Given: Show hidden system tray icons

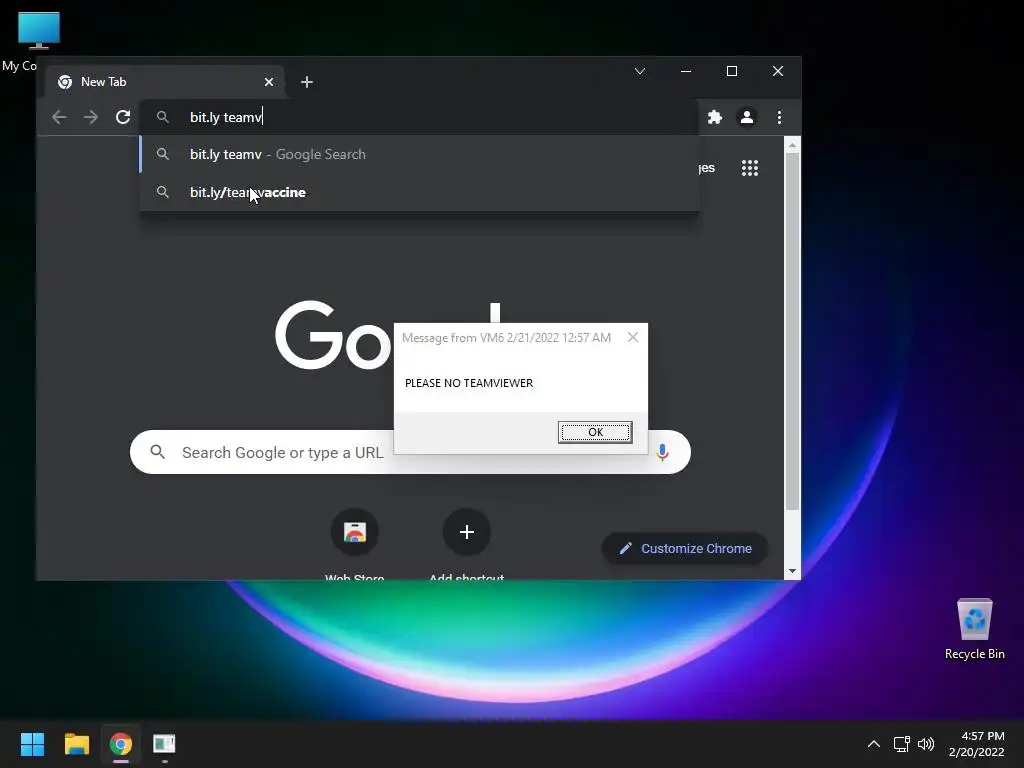Looking at the screenshot, I should [874, 744].
